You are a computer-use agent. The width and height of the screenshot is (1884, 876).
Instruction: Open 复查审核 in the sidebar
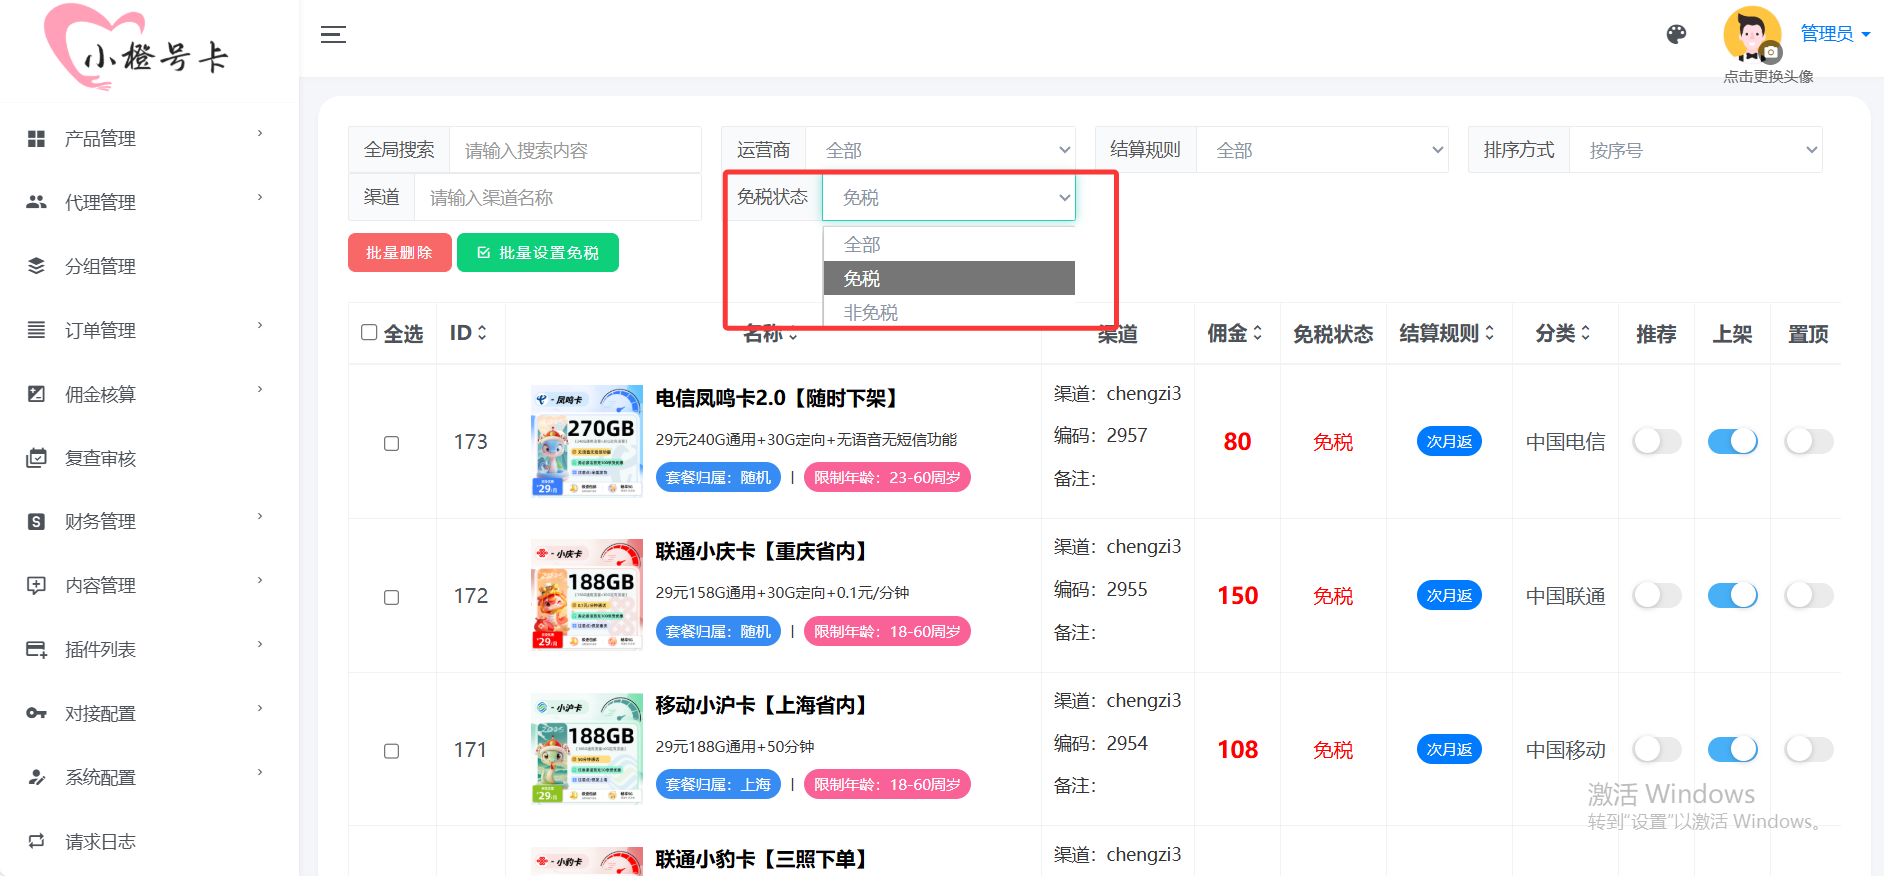click(x=100, y=458)
